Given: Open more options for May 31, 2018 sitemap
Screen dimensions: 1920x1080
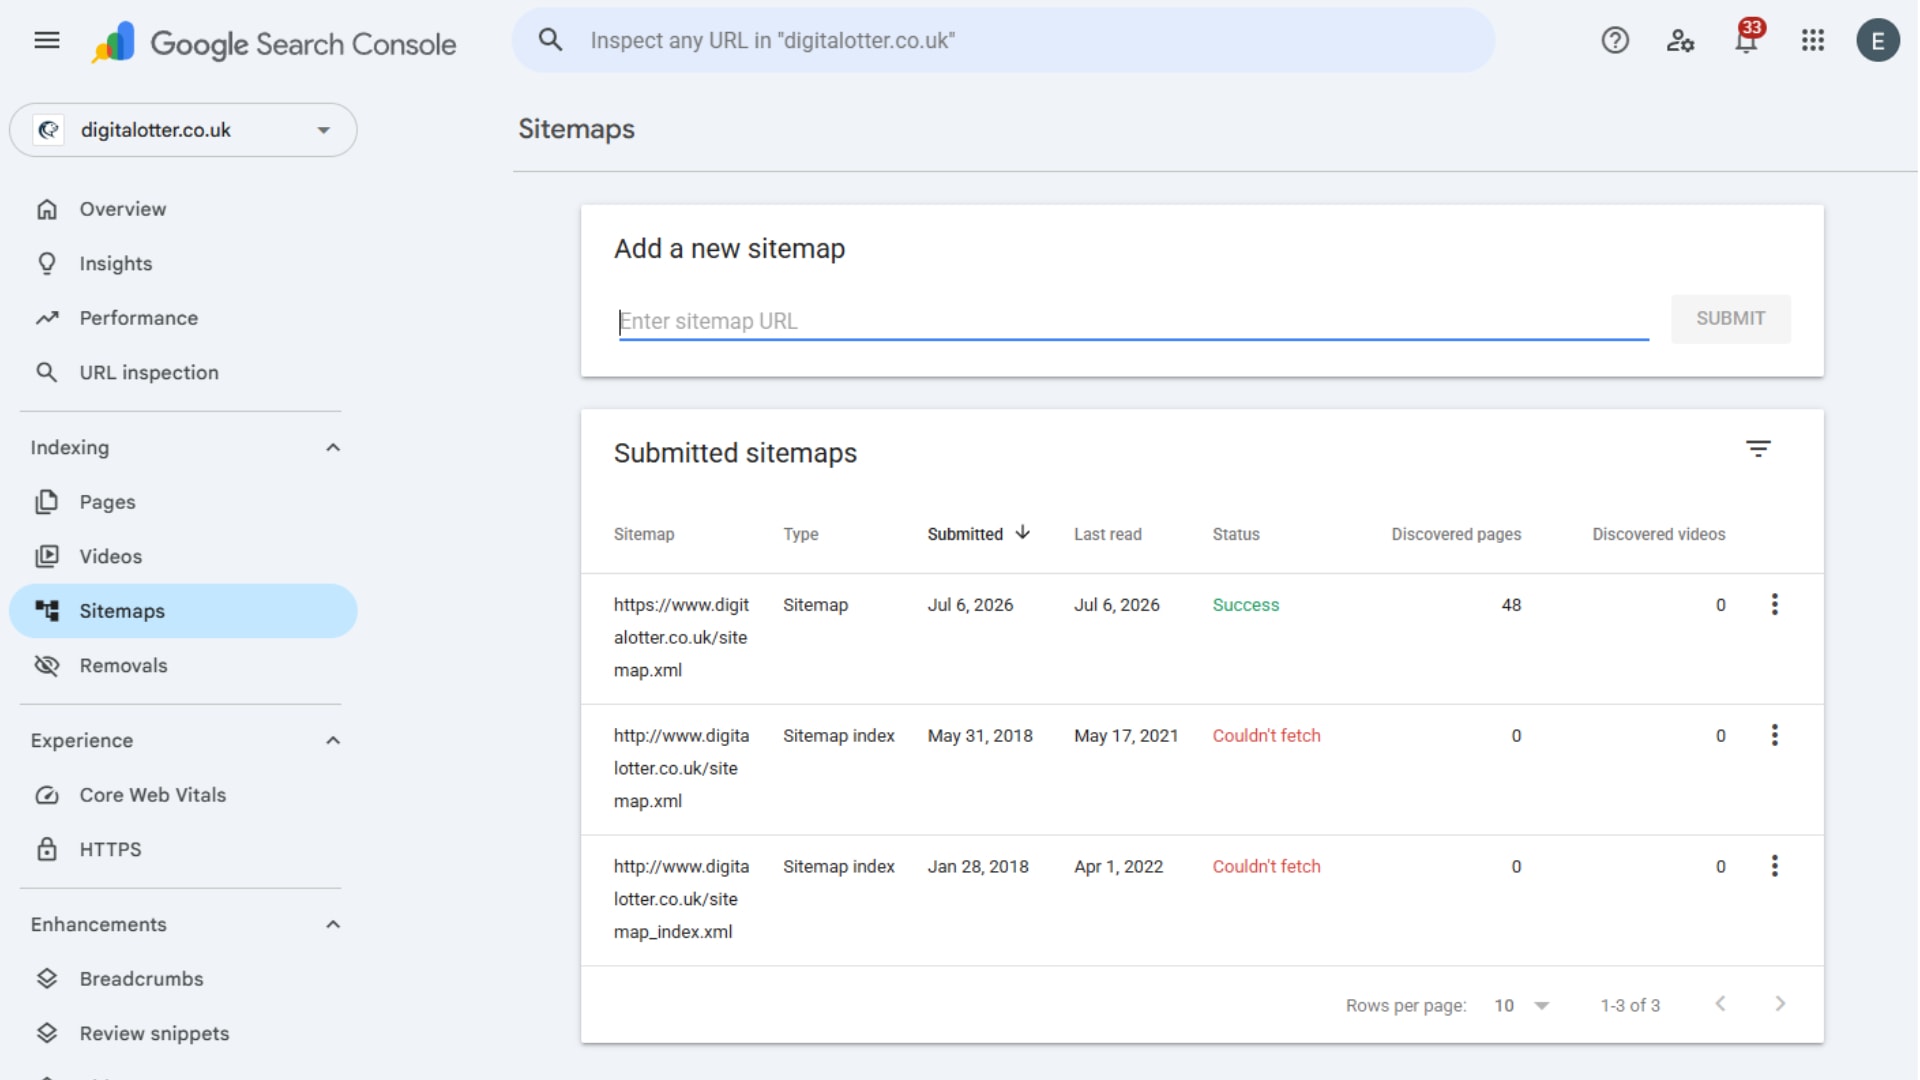Looking at the screenshot, I should [1775, 736].
